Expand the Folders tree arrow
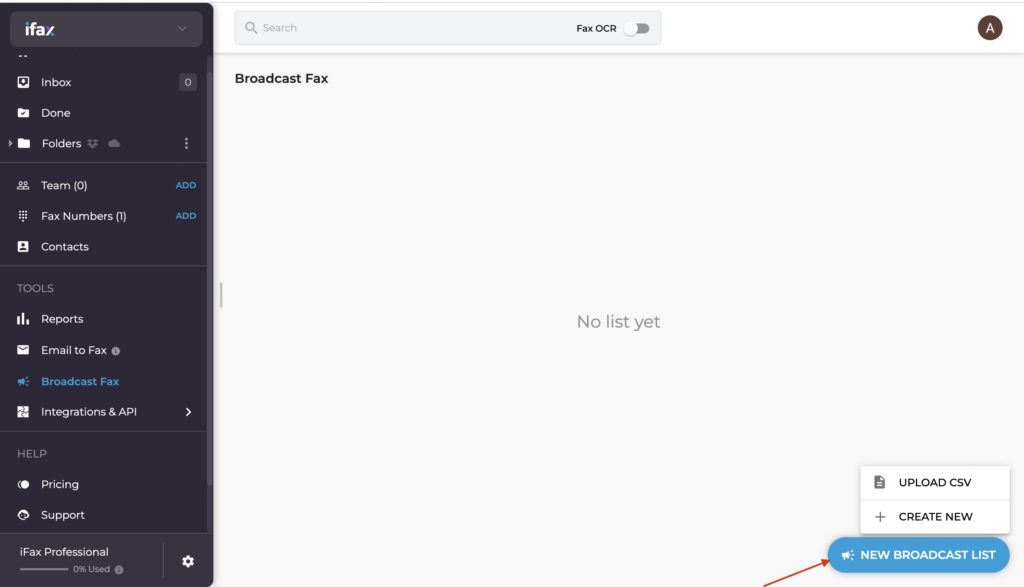Screen dimensions: 1024x587 pos(10,143)
